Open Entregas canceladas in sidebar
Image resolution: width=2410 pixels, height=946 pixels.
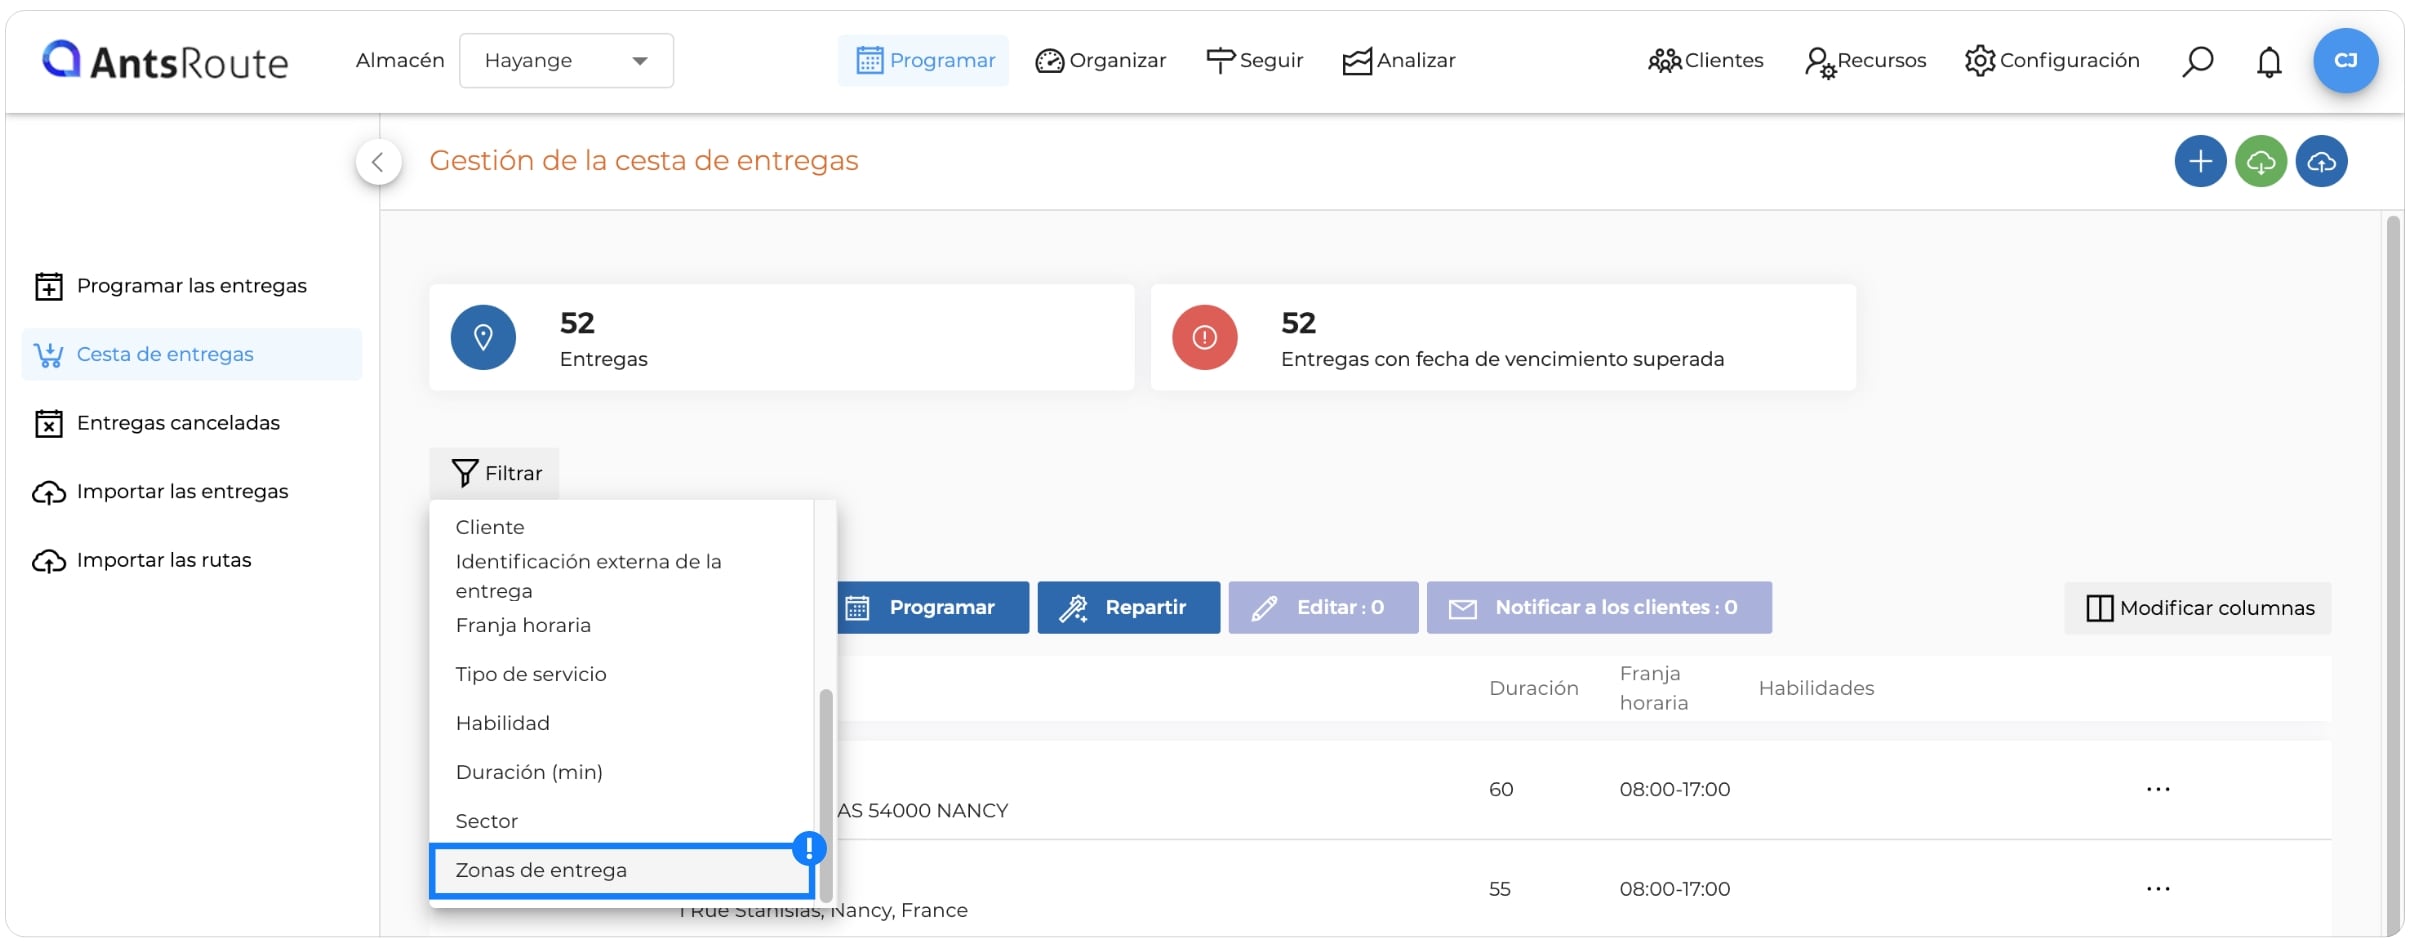(x=191, y=423)
